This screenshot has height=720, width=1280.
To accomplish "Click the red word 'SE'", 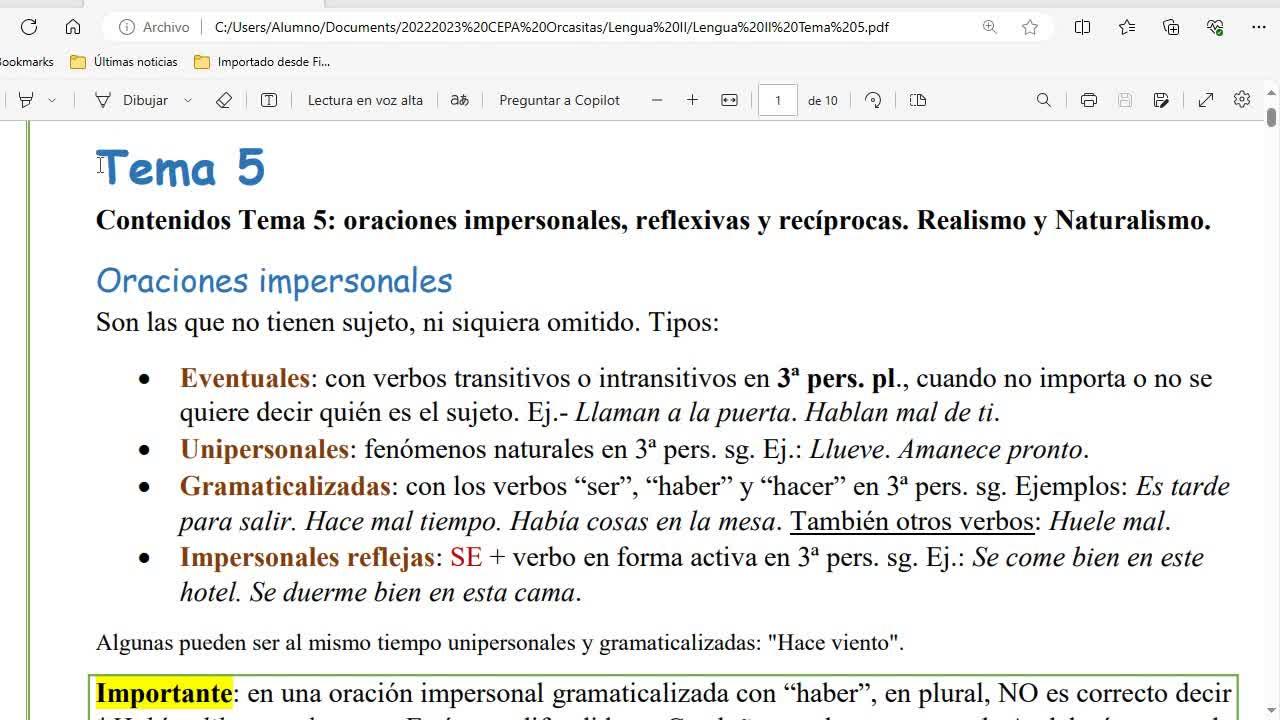I will point(466,557).
